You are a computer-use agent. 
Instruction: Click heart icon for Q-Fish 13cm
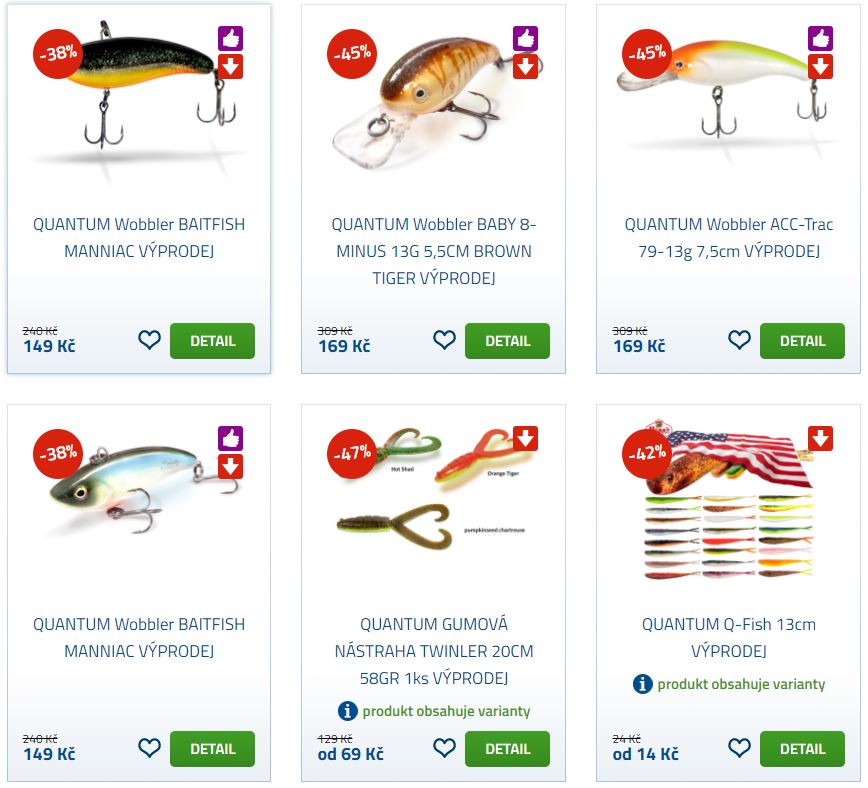[739, 748]
